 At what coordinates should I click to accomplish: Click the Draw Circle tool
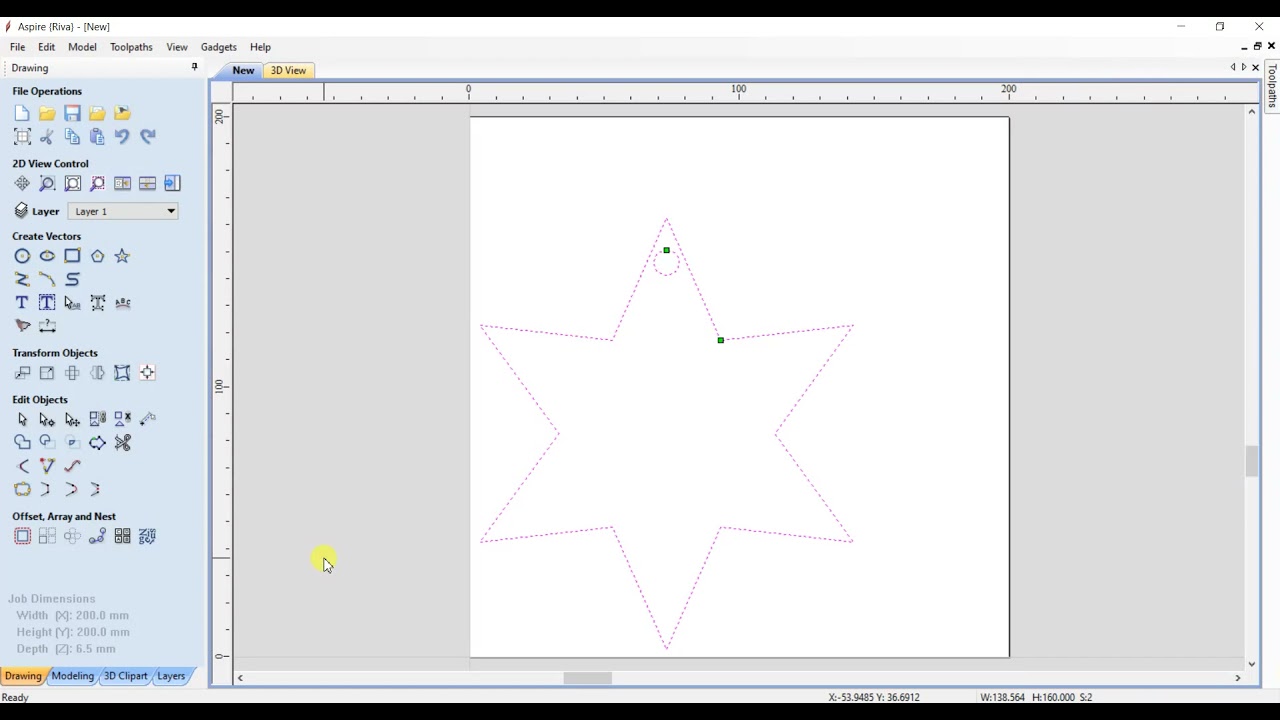click(22, 256)
